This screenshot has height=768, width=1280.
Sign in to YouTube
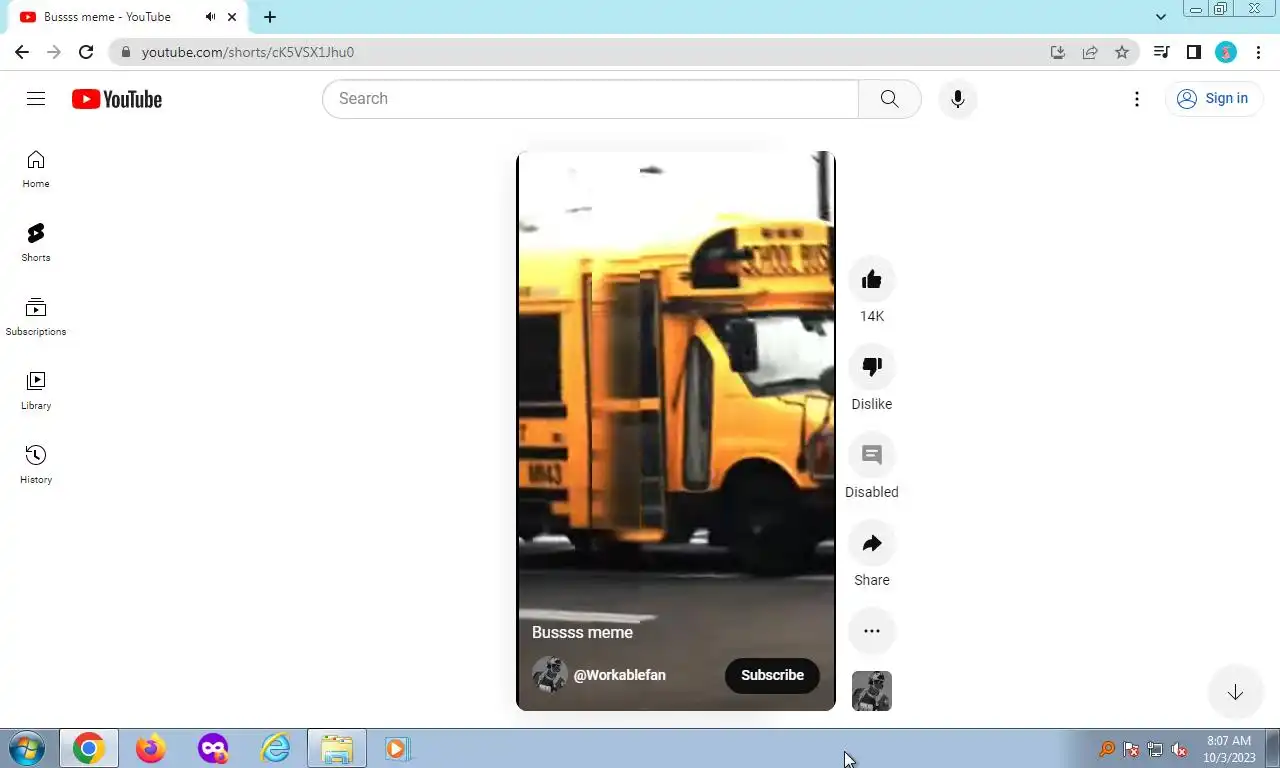pyautogui.click(x=1213, y=98)
